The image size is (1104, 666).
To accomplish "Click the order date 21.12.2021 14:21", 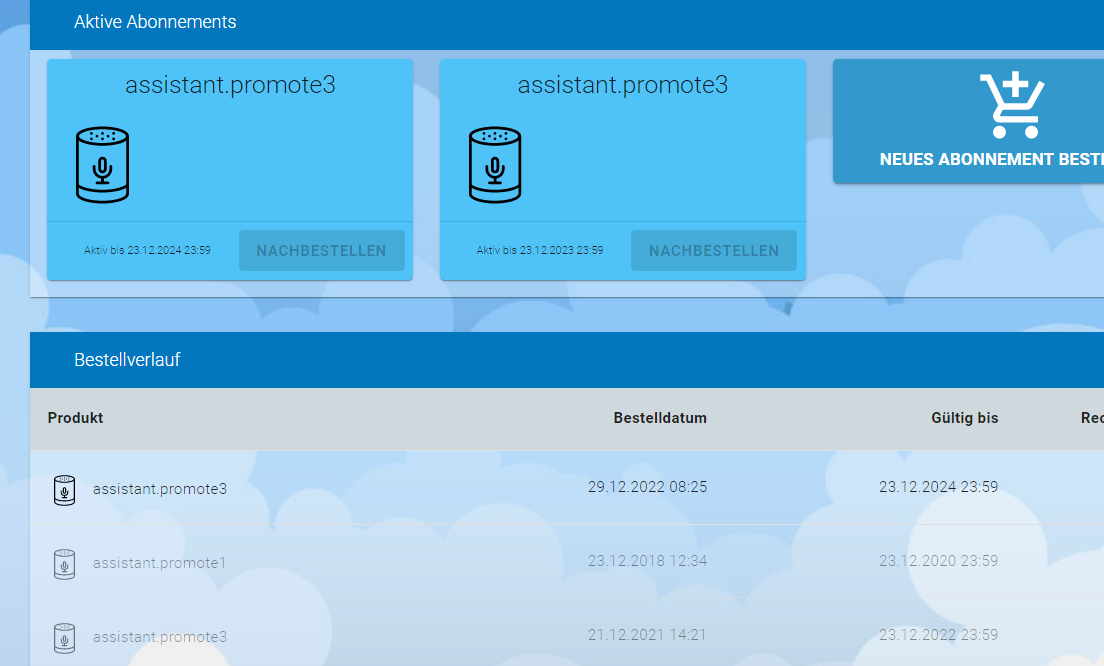I will point(648,635).
